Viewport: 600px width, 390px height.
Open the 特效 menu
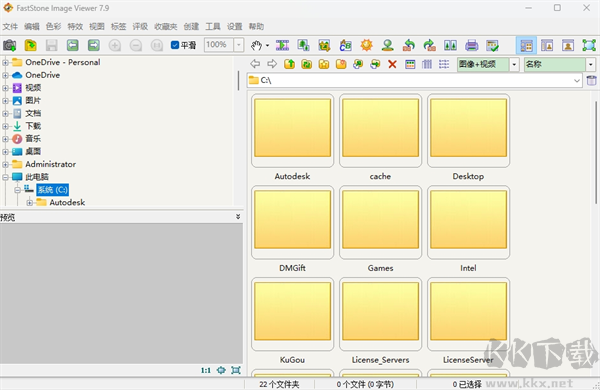click(x=75, y=26)
